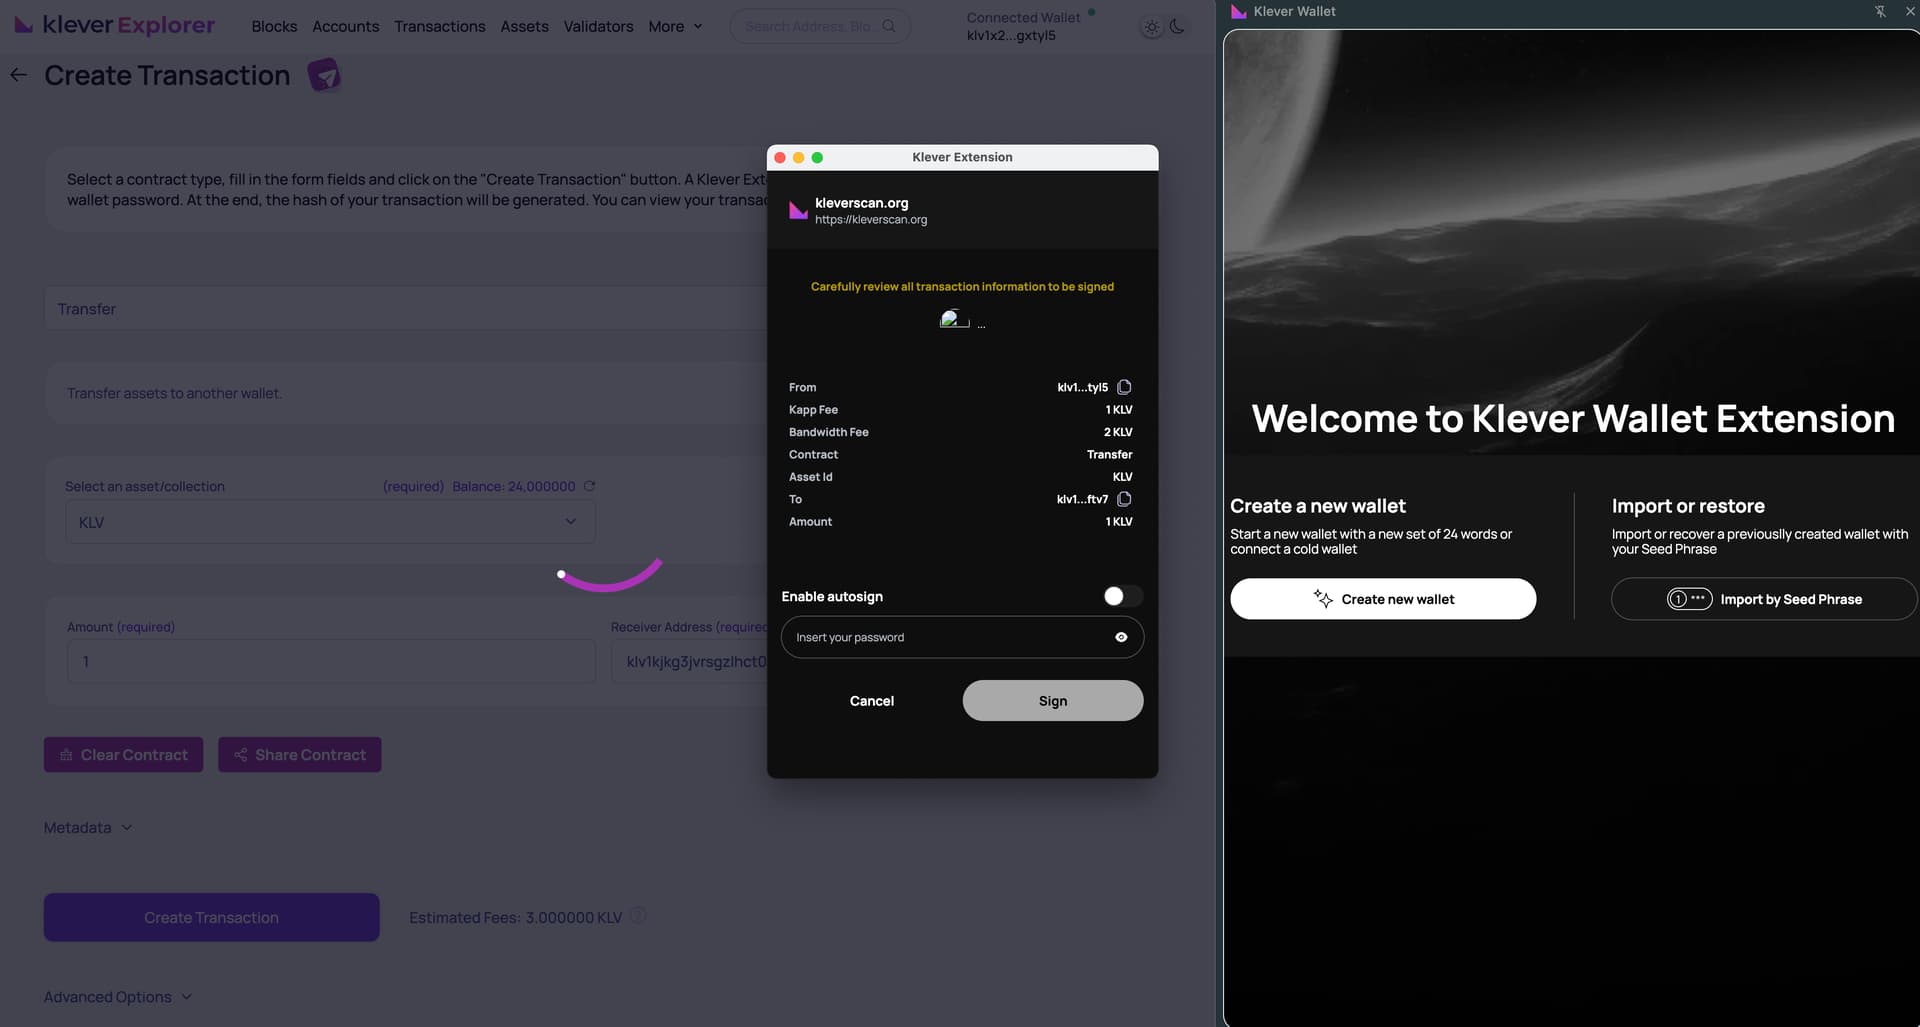The image size is (1920, 1027).
Task: Toggle the Enable autosign switch
Action: (x=1122, y=596)
